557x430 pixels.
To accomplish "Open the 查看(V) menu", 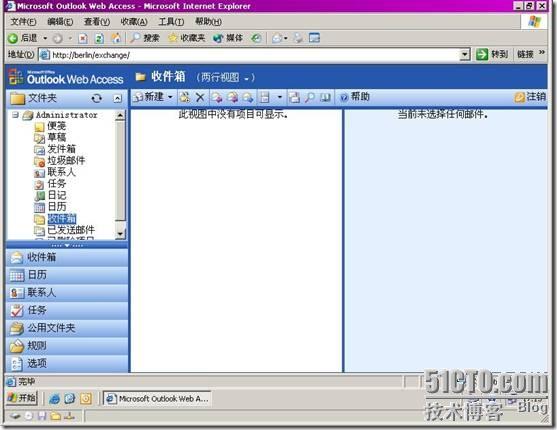I will [97, 22].
